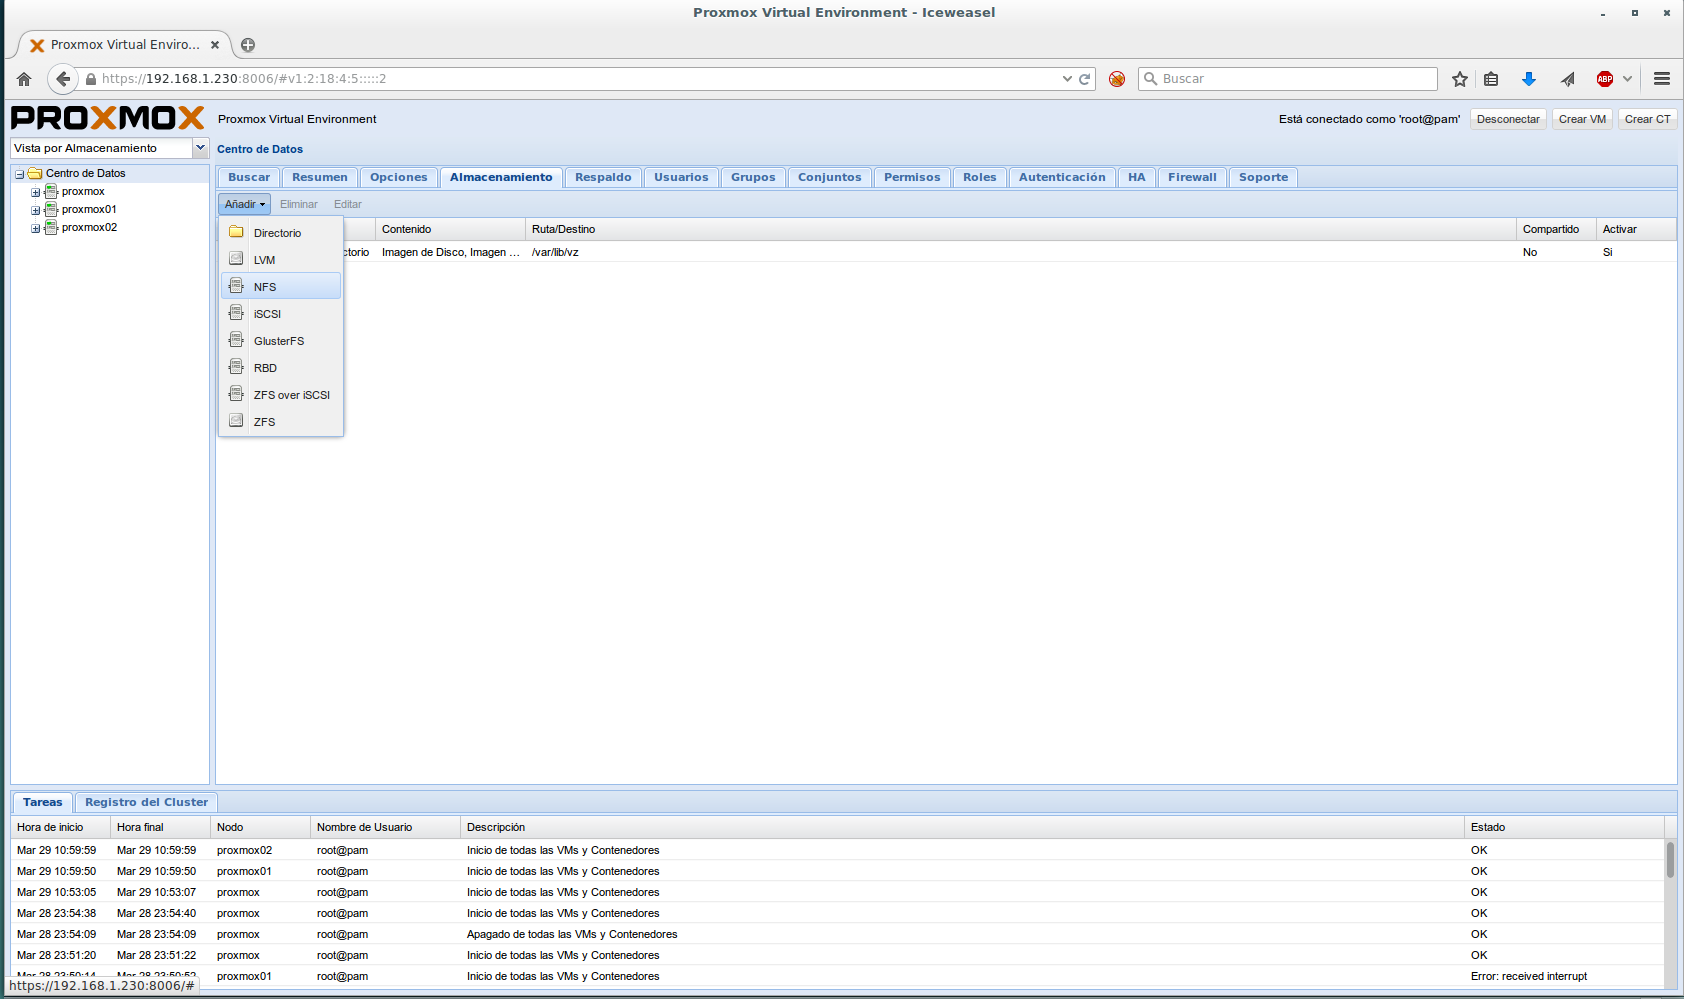Screen dimensions: 1684x999
Task: Open the Registro del Cluster tab
Action: tap(146, 802)
